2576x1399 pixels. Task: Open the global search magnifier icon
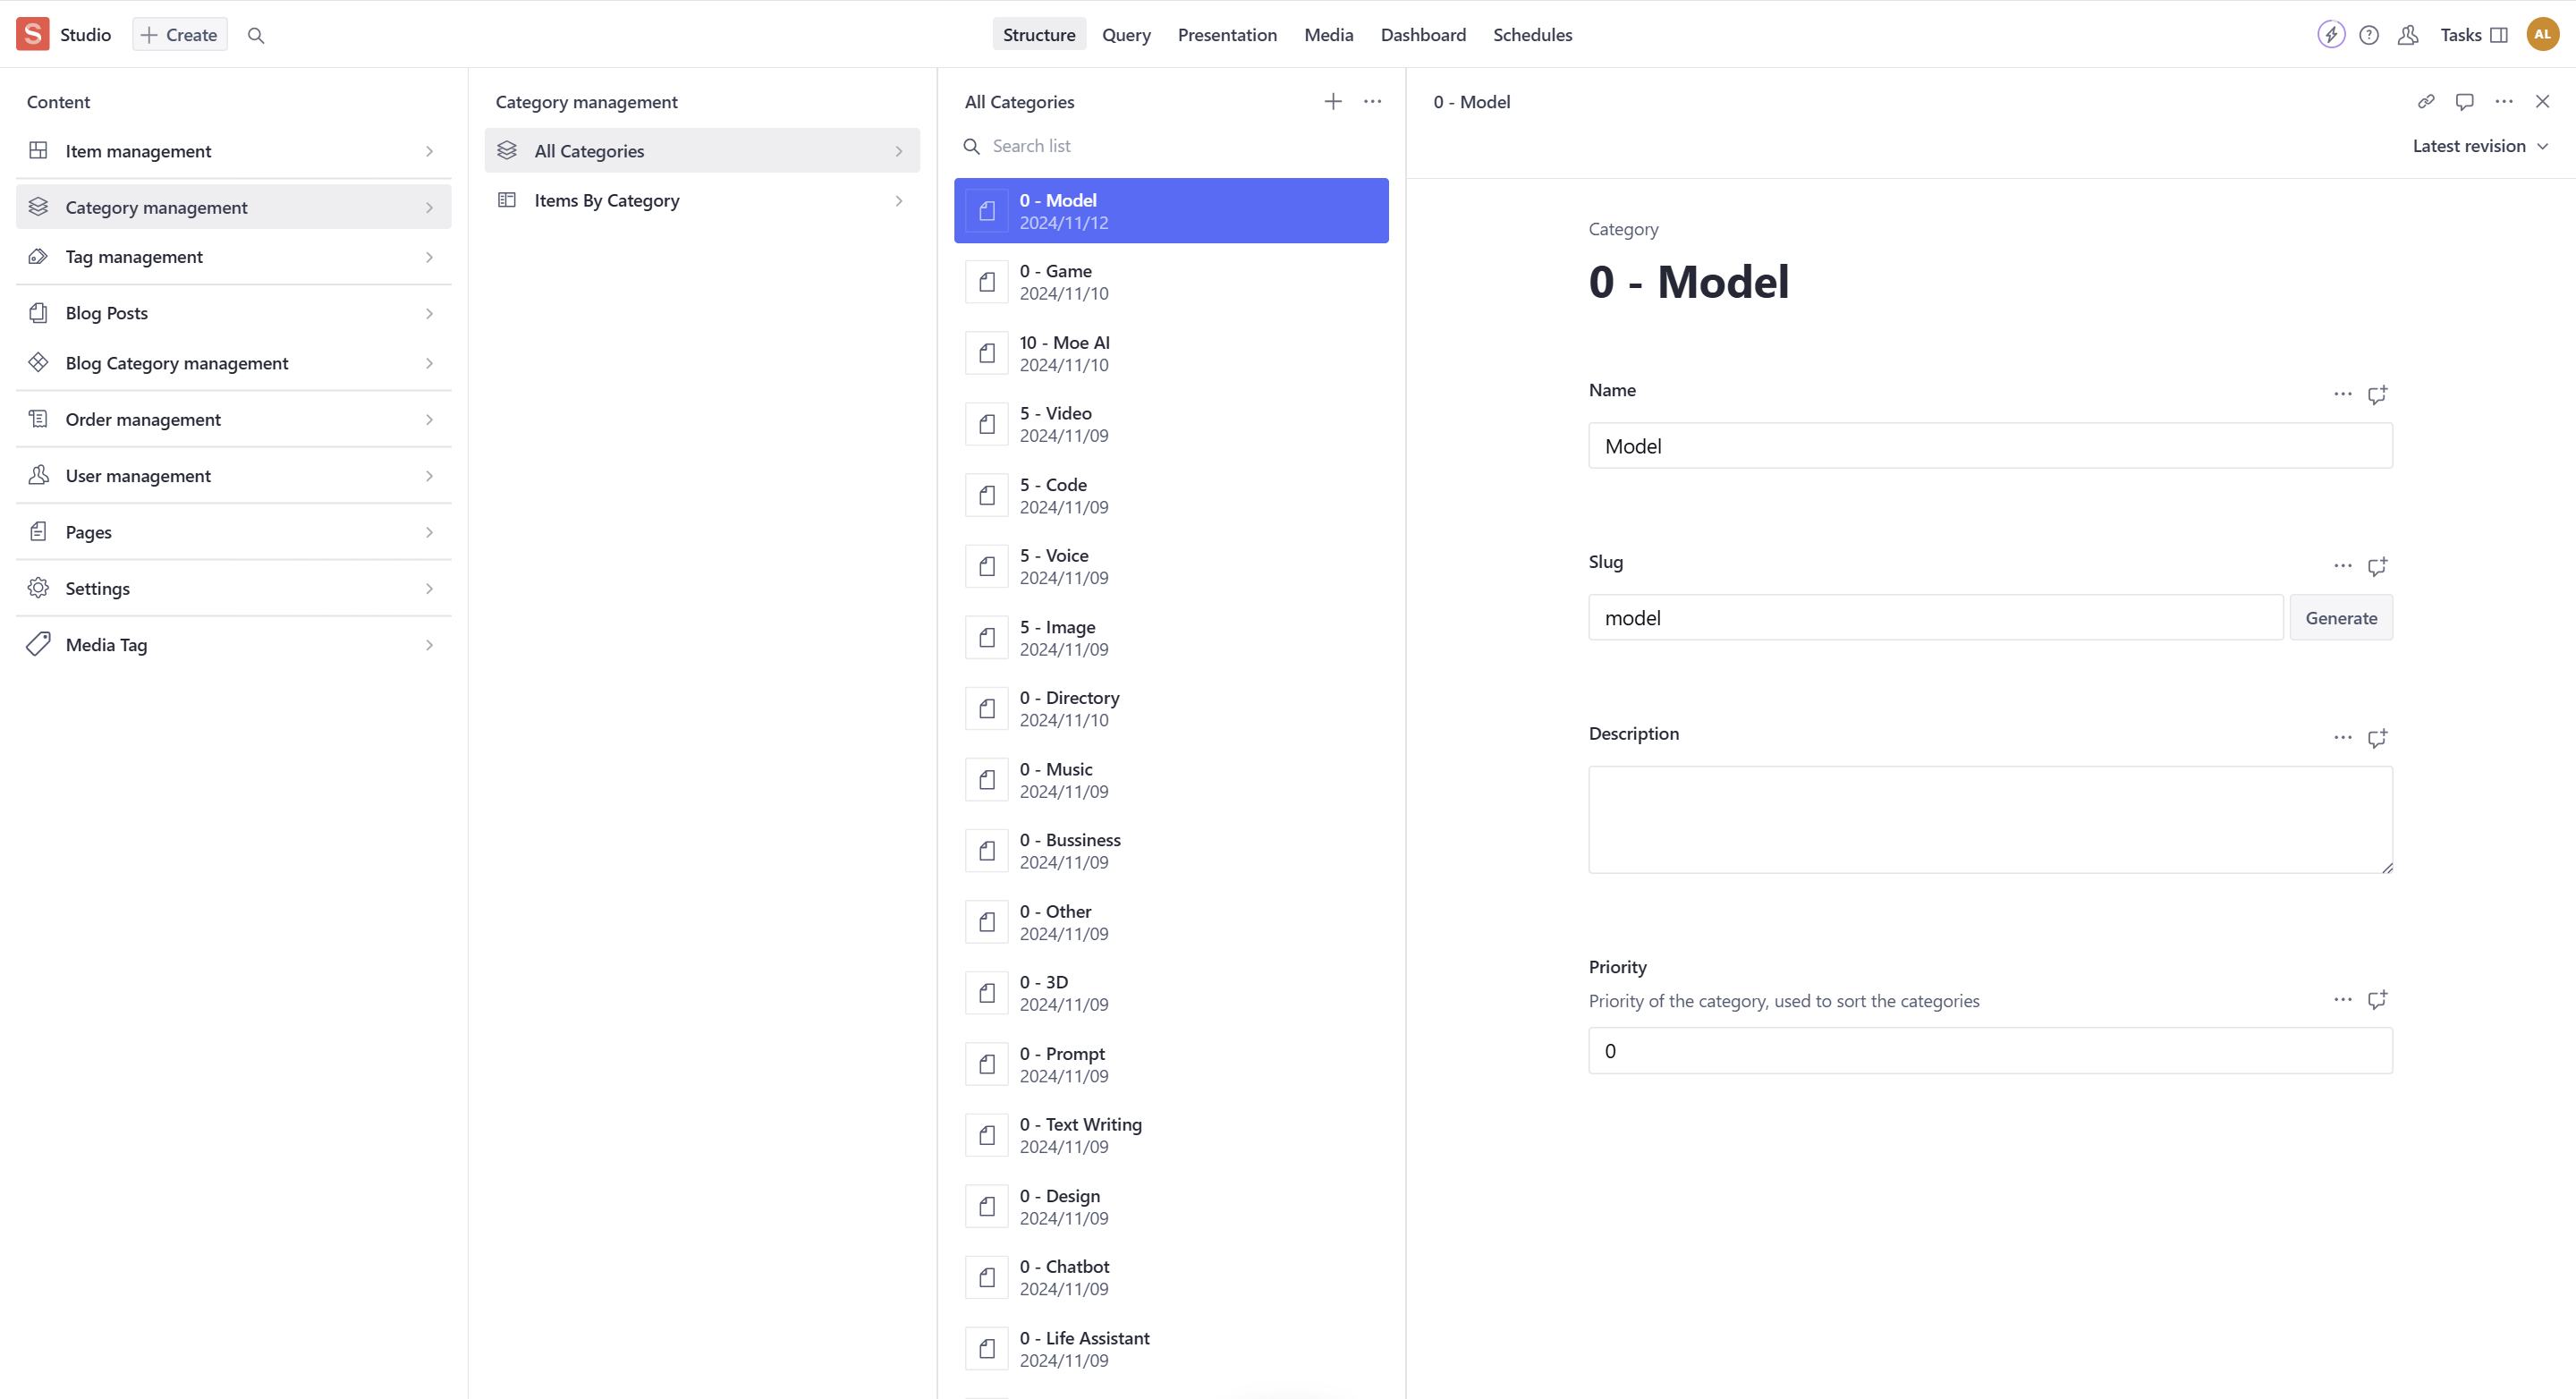tap(256, 35)
